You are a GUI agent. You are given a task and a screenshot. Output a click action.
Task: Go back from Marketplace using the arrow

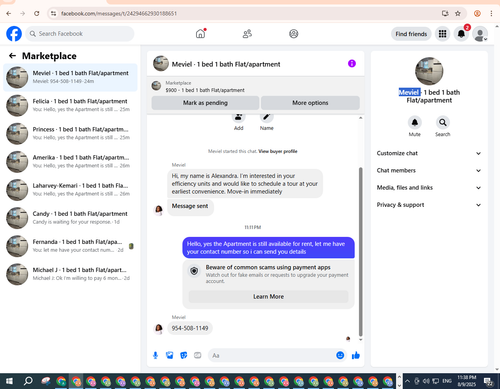(12, 56)
